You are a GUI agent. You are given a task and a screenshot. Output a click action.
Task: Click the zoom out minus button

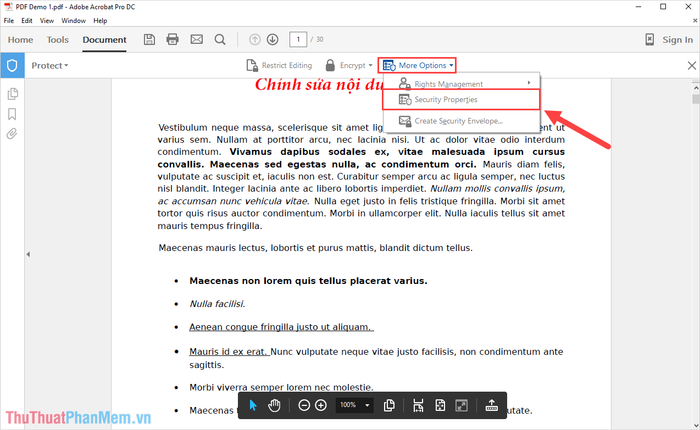[x=304, y=405]
